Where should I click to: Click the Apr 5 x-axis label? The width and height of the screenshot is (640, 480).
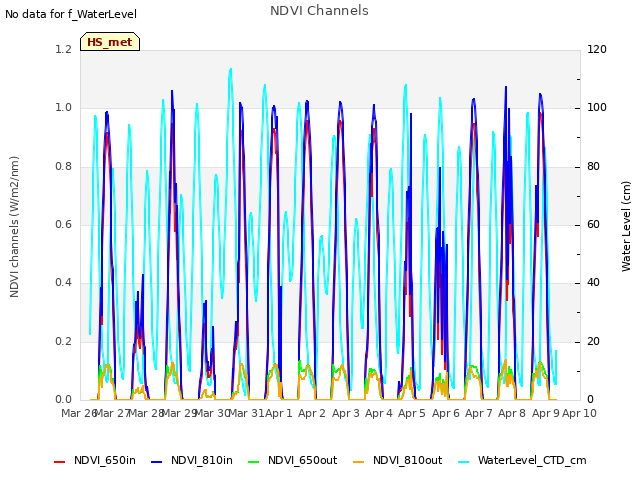[411, 413]
